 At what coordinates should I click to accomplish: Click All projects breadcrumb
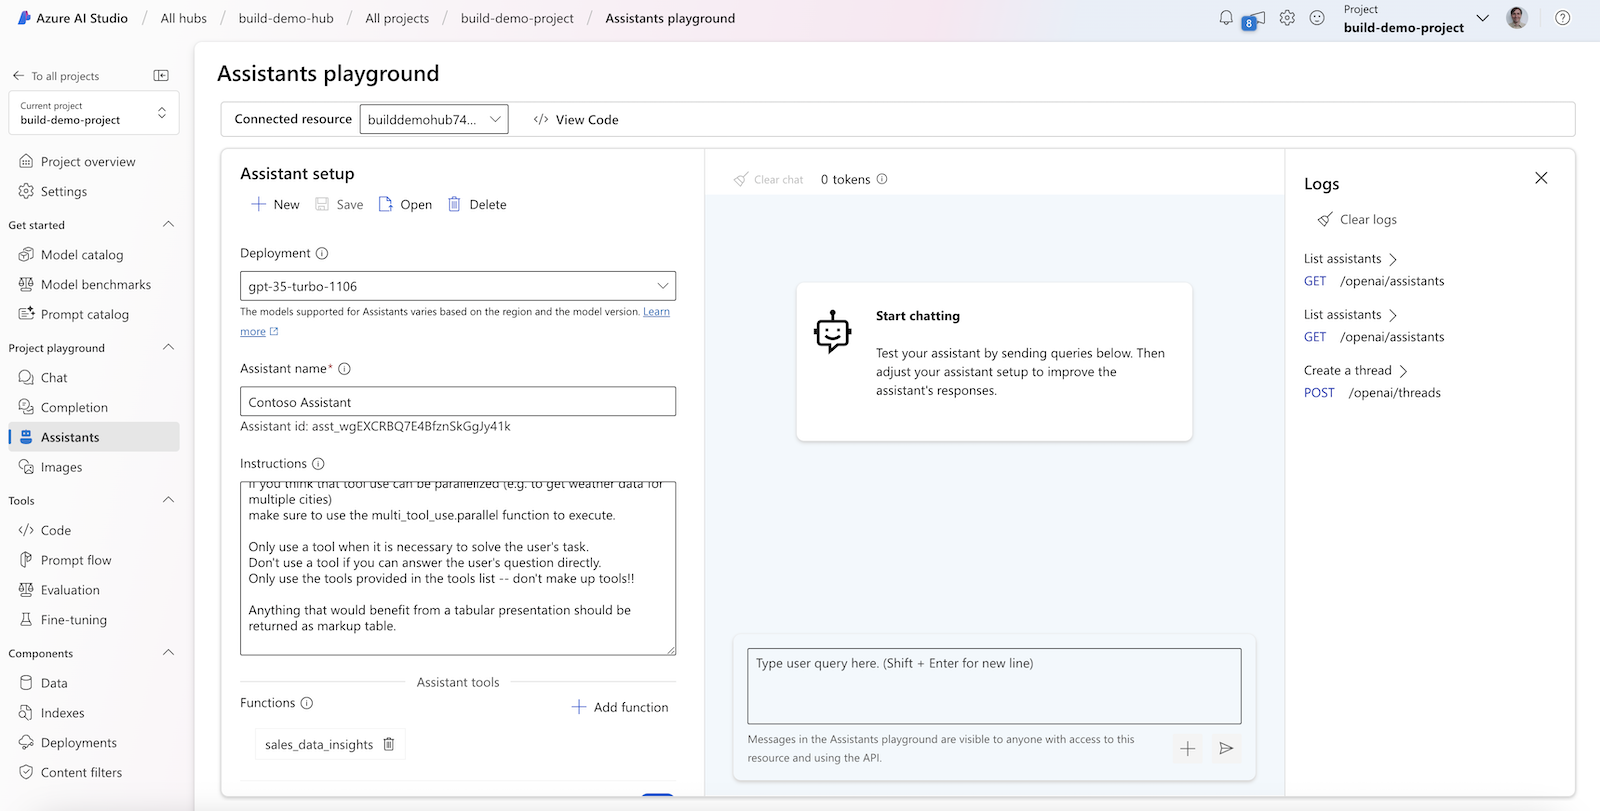point(397,18)
